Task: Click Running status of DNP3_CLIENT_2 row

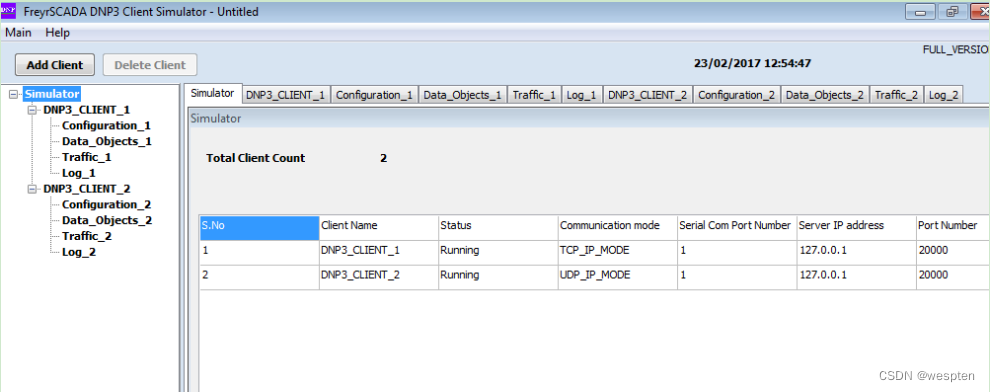Action: [498, 277]
